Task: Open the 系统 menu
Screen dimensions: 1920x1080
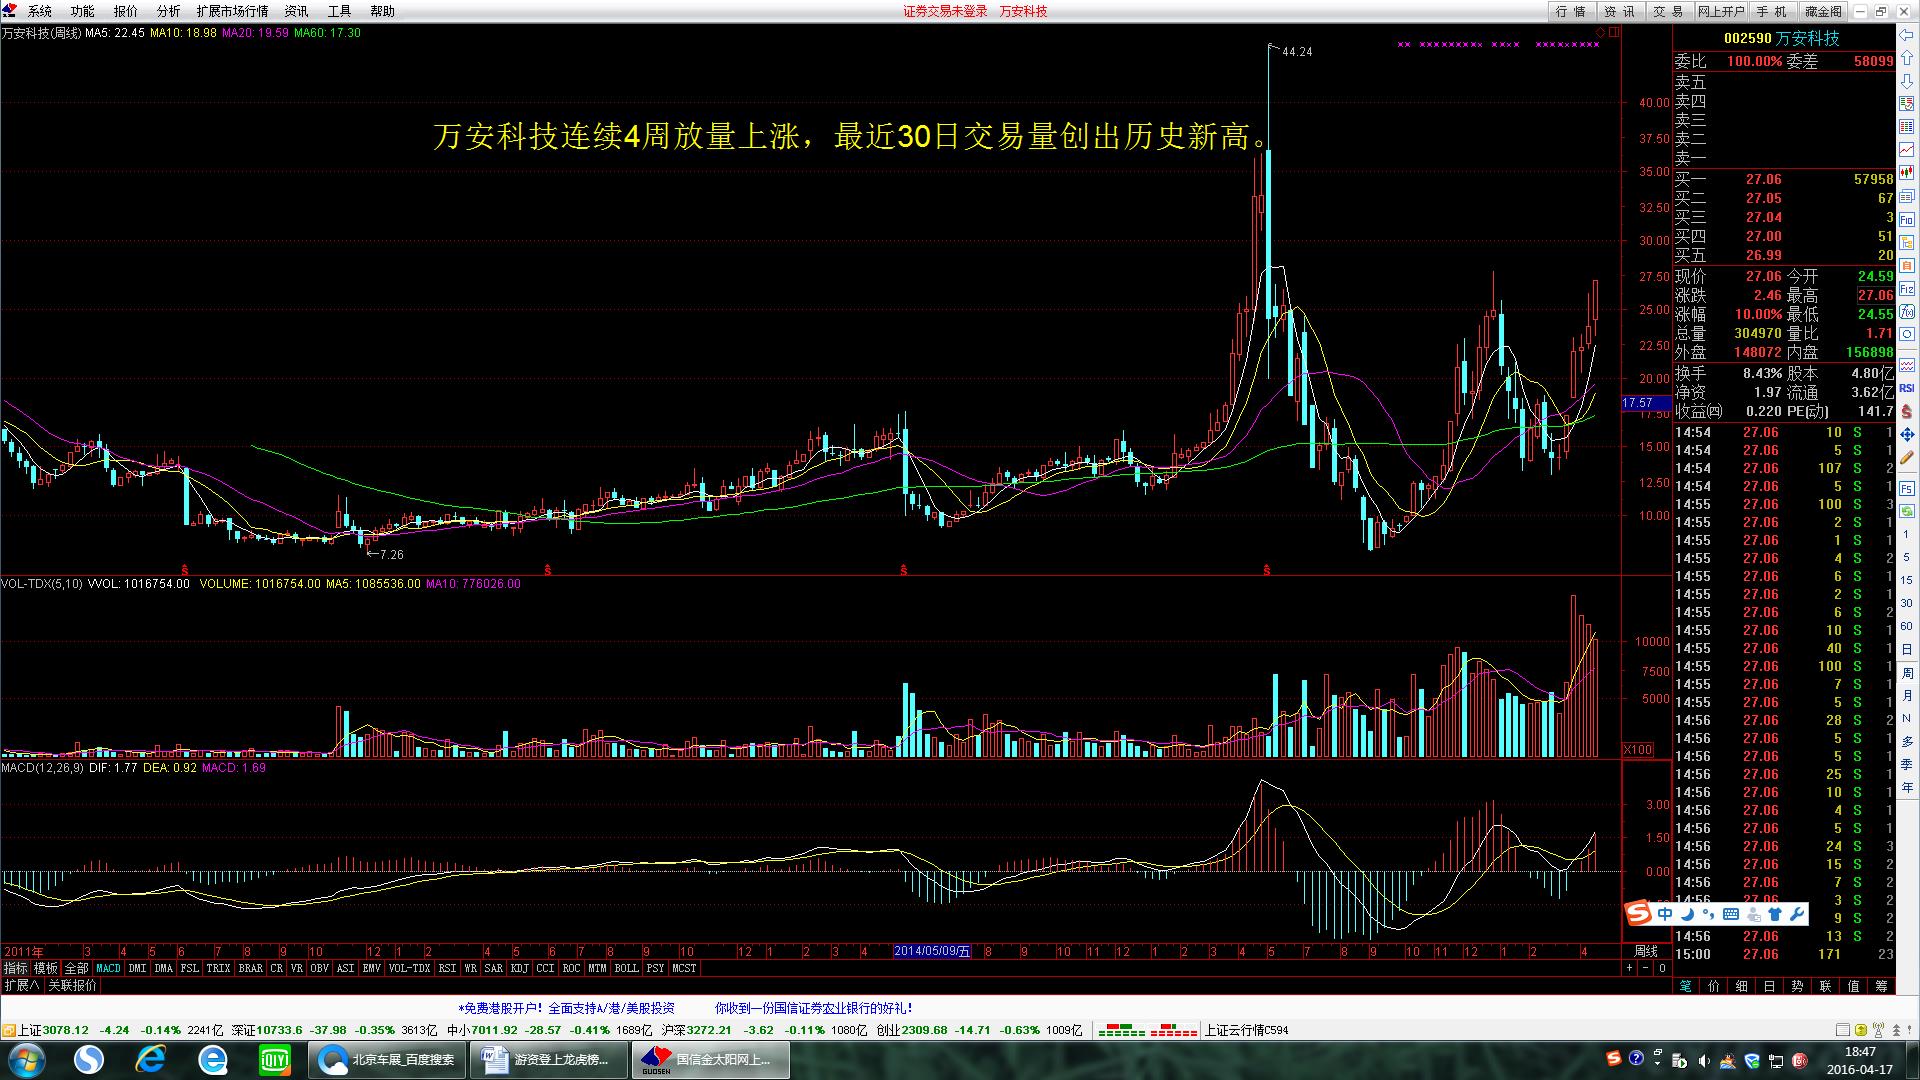Action: [40, 11]
